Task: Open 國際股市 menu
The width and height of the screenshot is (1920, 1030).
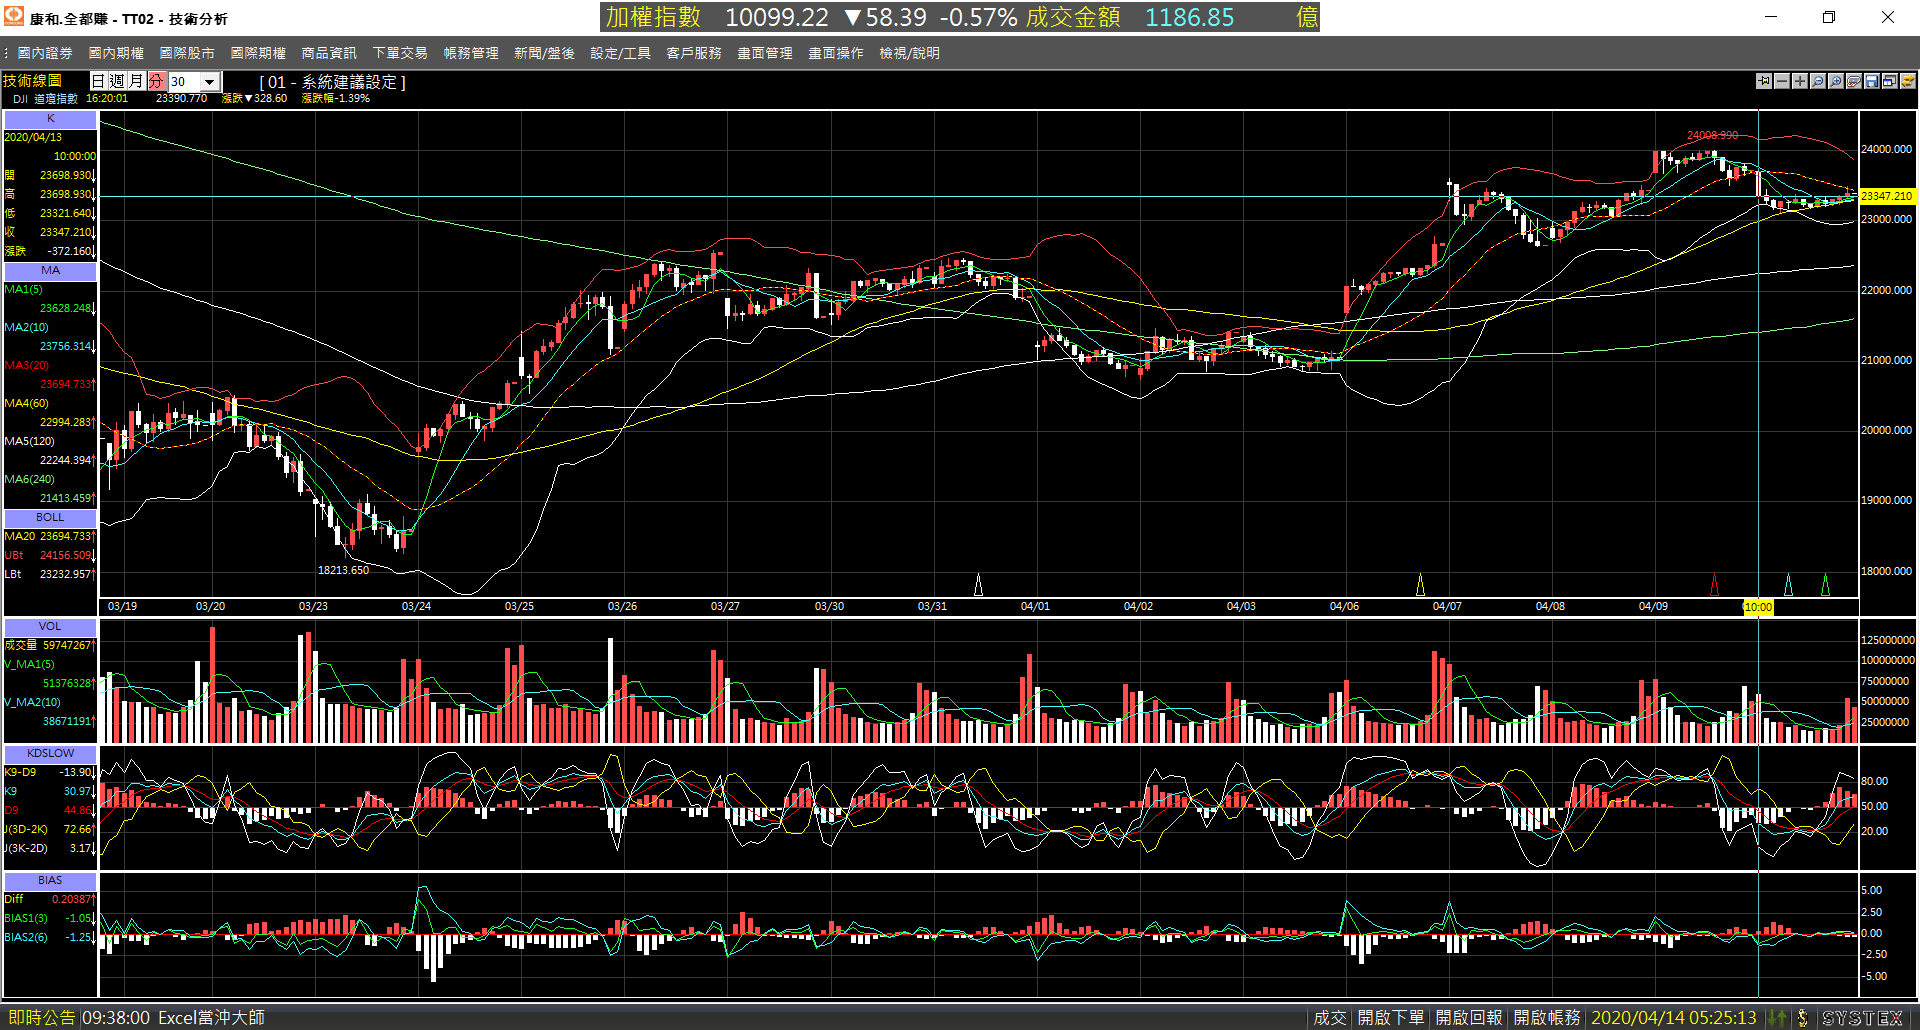Action: click(x=187, y=53)
